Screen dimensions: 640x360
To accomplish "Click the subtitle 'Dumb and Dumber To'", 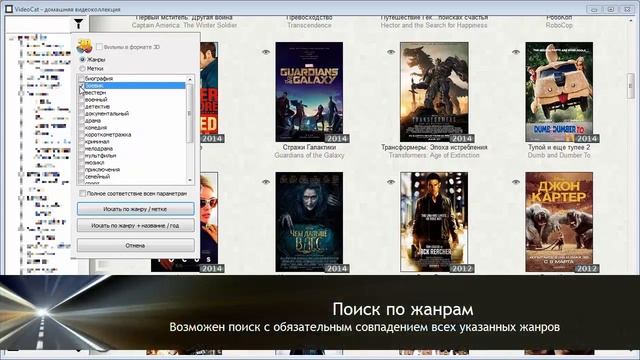I will (559, 156).
